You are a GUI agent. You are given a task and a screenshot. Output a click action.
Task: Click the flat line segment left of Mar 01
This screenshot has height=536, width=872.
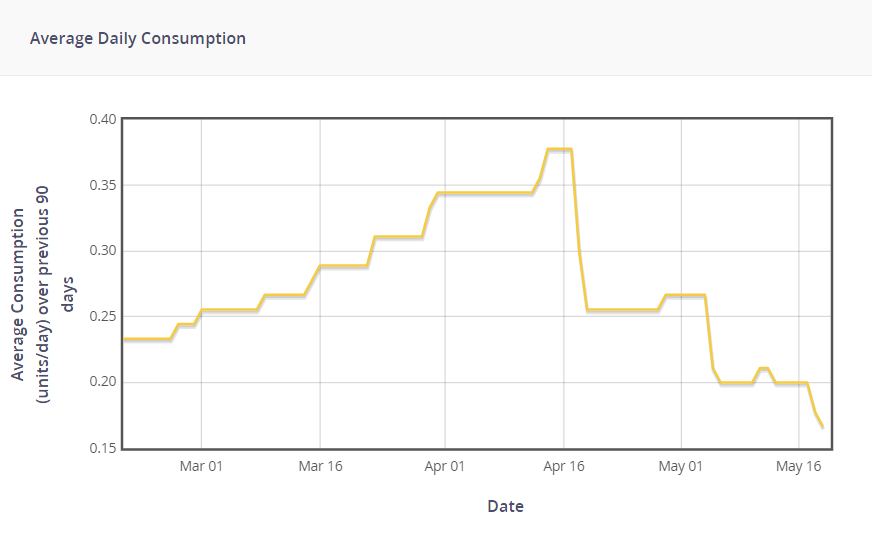147,339
